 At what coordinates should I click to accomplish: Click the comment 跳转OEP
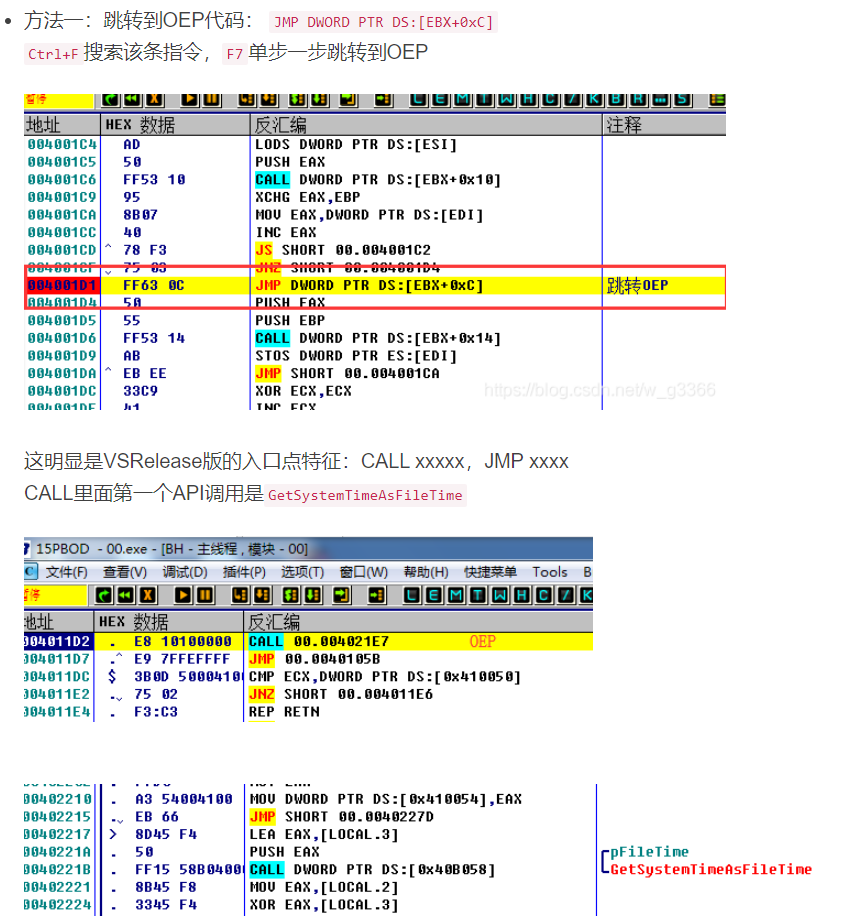(637, 285)
